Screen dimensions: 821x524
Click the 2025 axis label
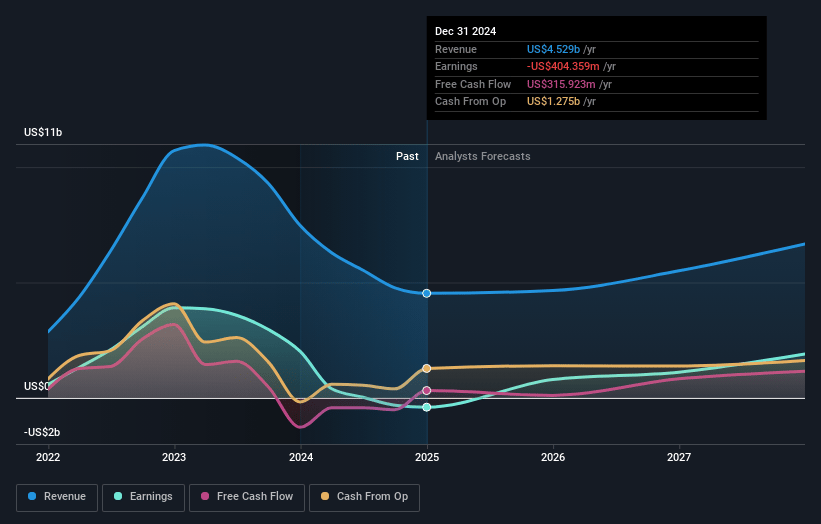tap(427, 458)
